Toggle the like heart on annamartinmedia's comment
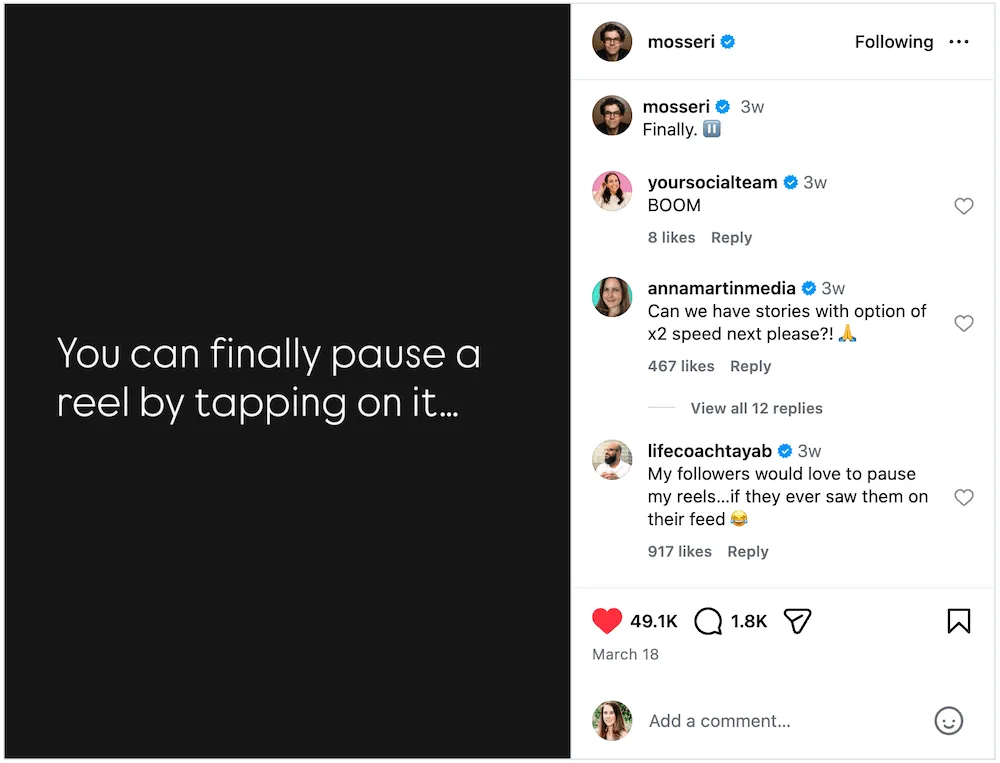The width and height of the screenshot is (1000, 763). [x=964, y=323]
